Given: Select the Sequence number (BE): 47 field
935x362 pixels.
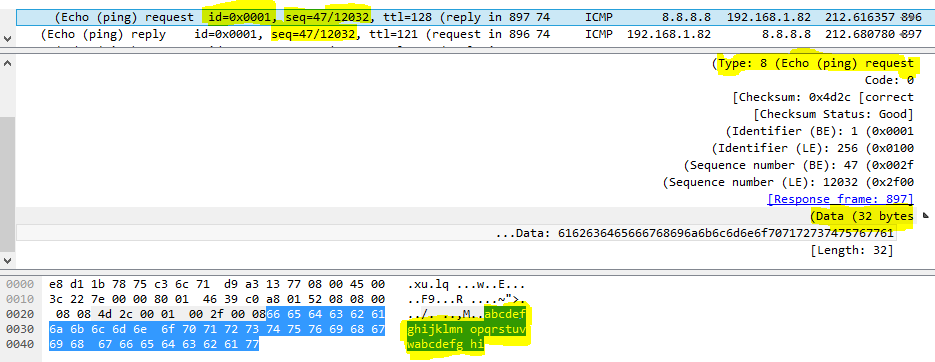Looking at the screenshot, I should tap(798, 165).
